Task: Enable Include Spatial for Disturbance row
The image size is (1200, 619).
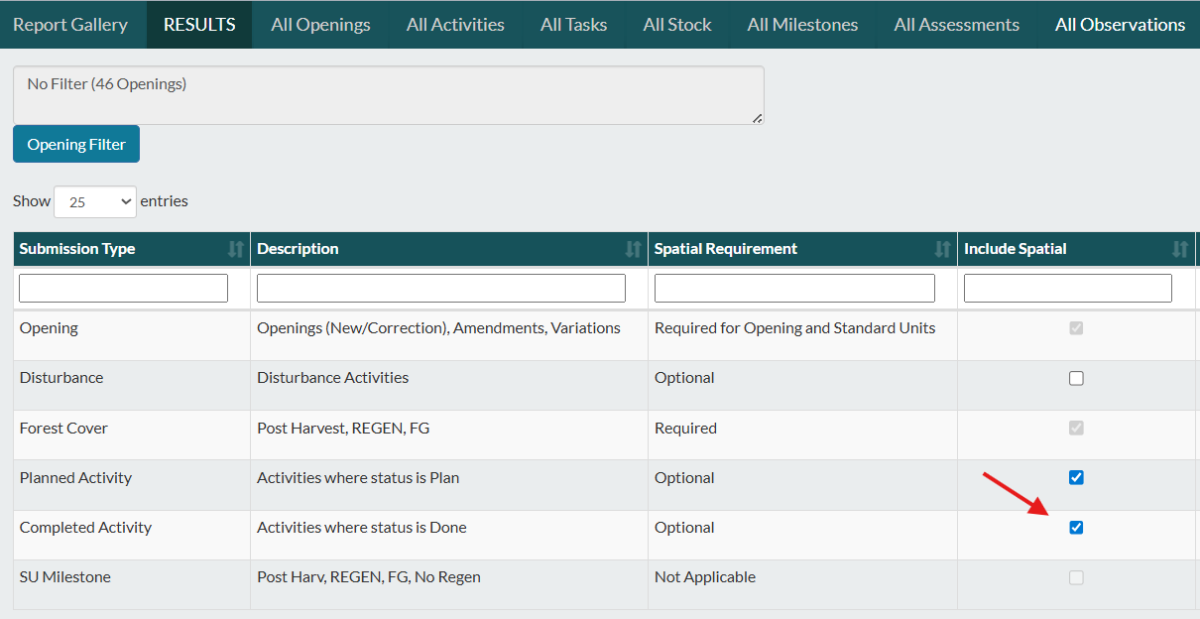Action: tap(1076, 378)
